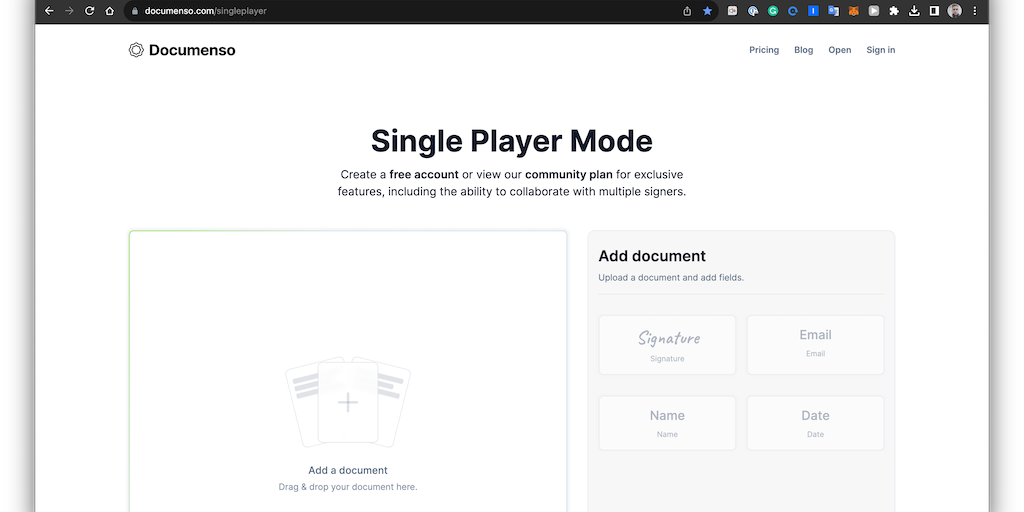This screenshot has height=512, width=1024.
Task: Click the blue square extension icon
Action: coord(813,11)
